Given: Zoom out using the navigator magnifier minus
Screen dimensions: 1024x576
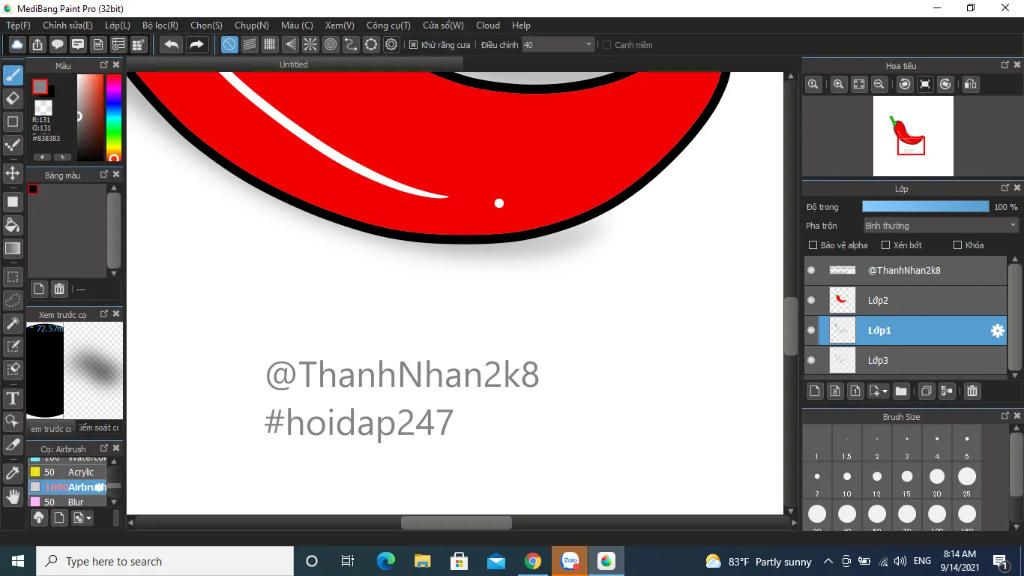Looking at the screenshot, I should click(879, 84).
